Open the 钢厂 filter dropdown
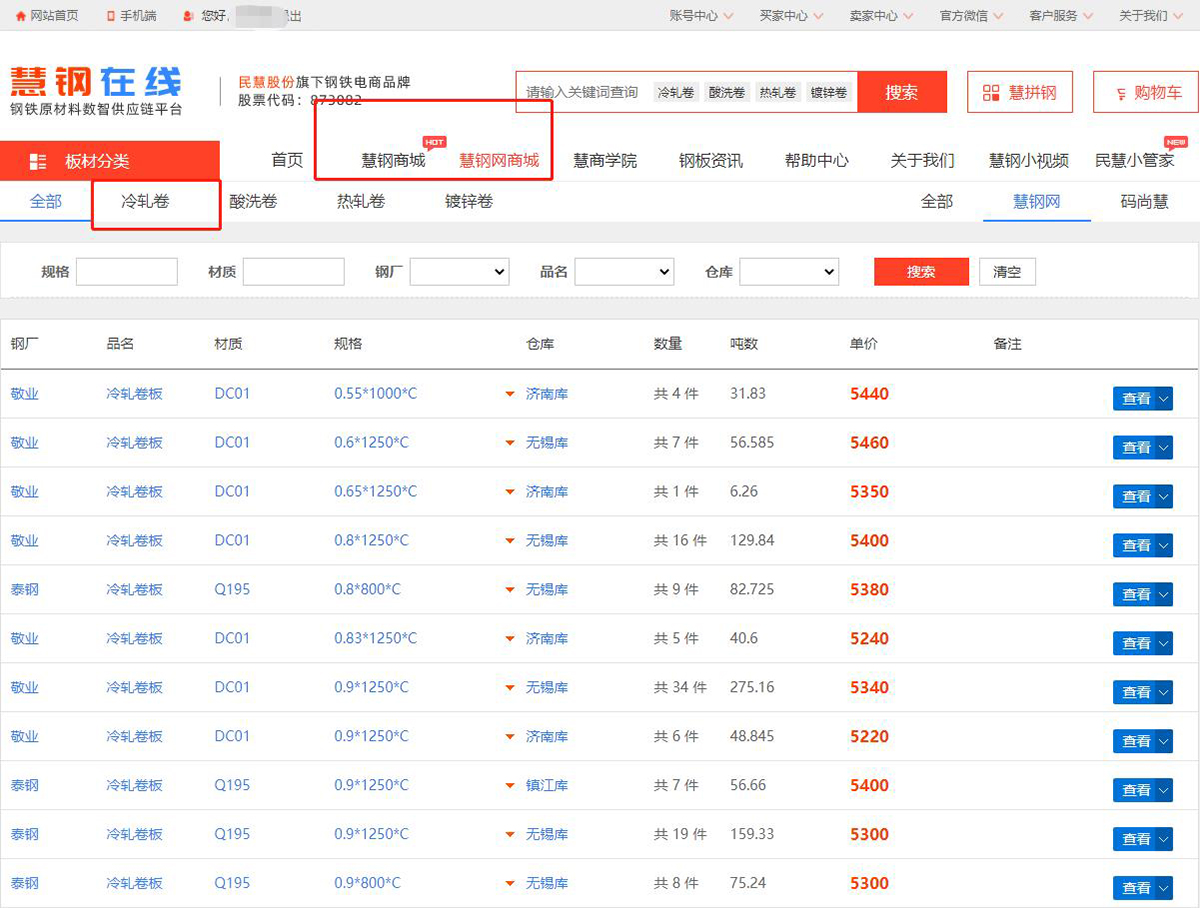1200x908 pixels. [459, 272]
